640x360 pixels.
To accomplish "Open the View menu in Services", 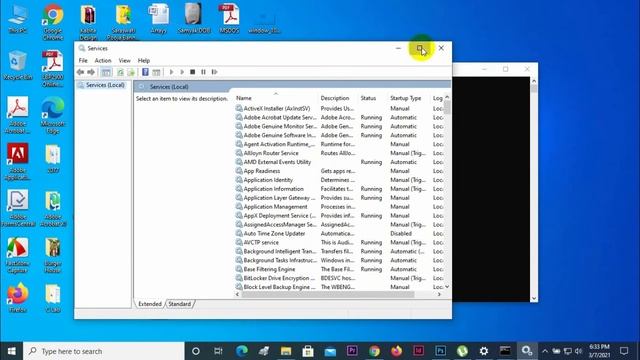I will pos(124,60).
